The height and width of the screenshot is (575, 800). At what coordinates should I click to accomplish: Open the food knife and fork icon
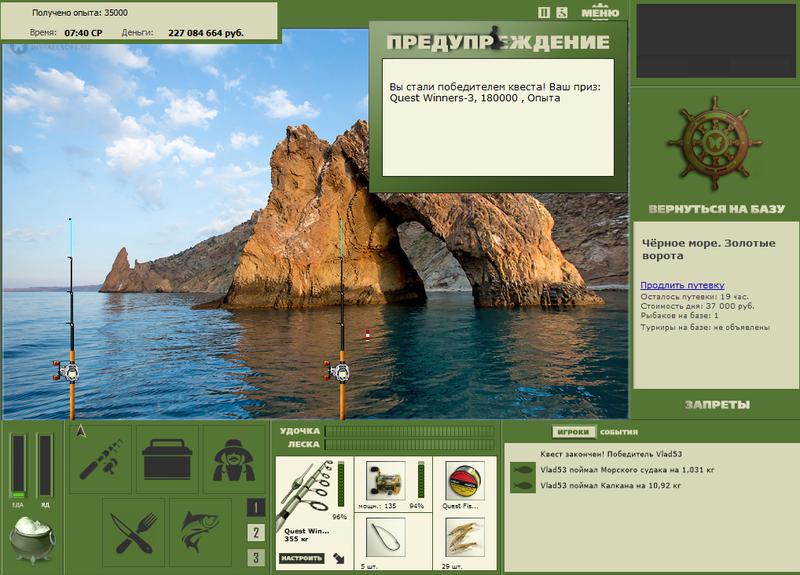[x=134, y=533]
